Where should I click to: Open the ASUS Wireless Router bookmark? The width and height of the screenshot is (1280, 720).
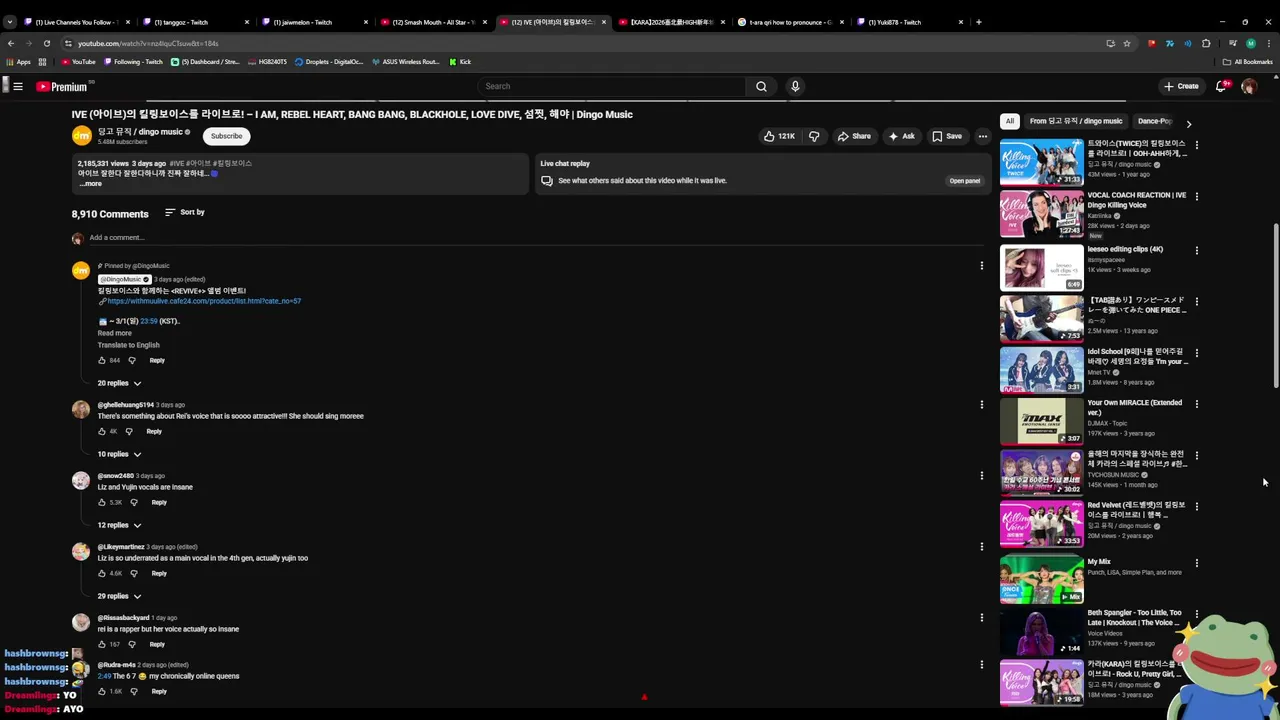tap(405, 62)
